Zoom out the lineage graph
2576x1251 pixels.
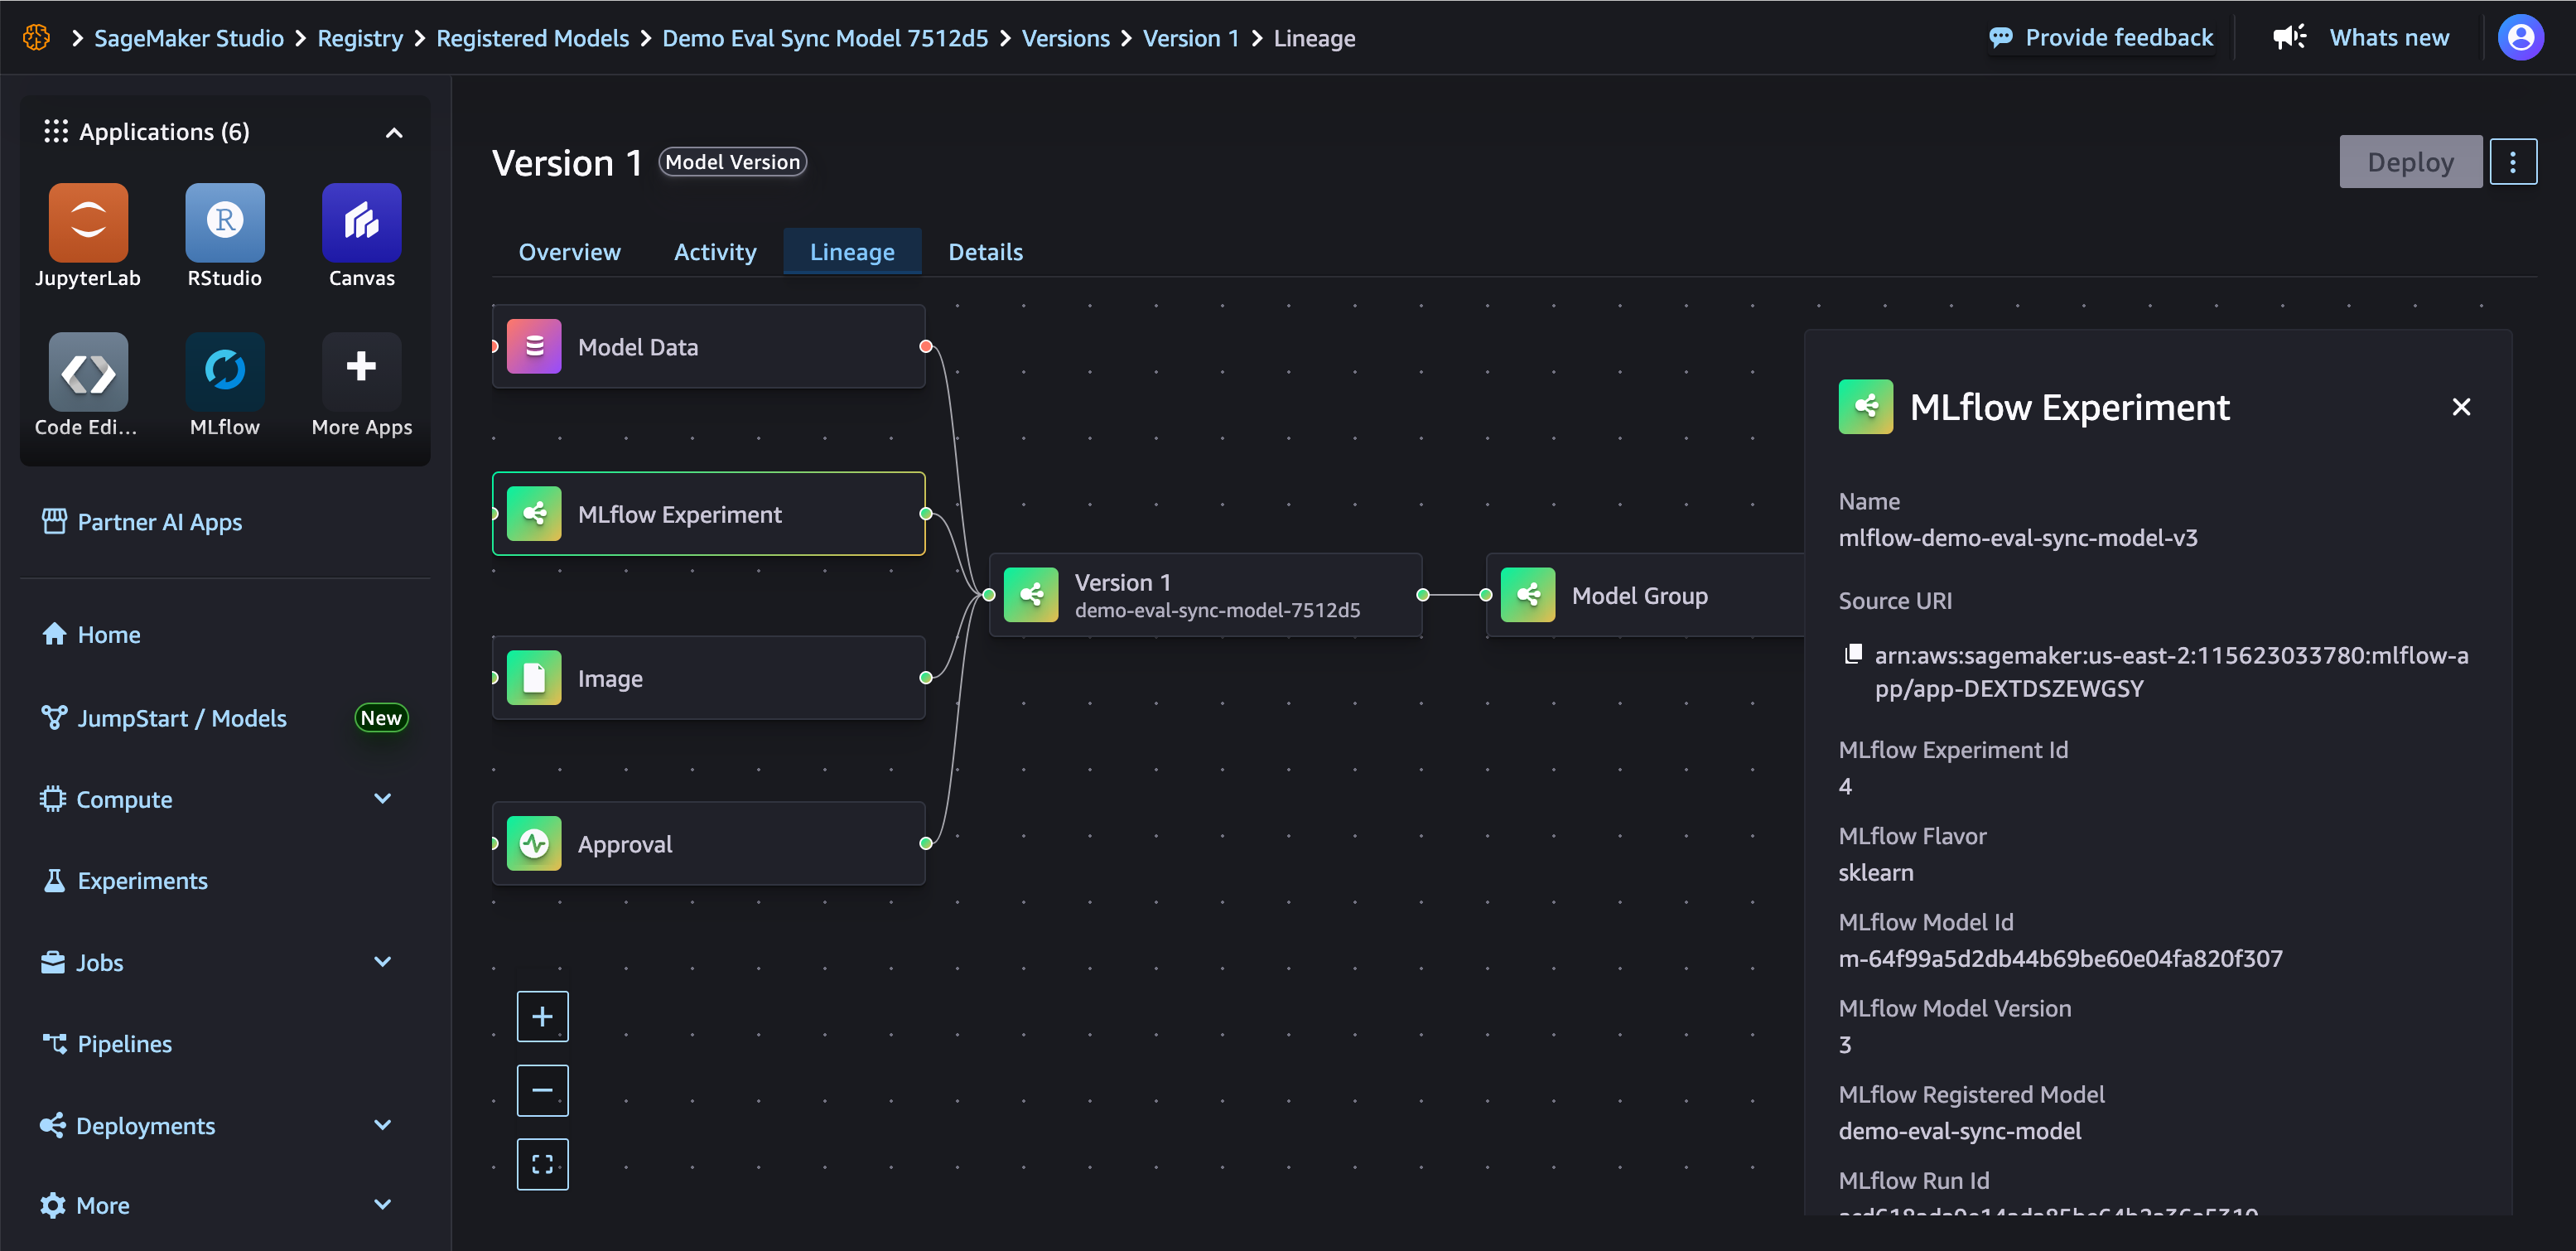pyautogui.click(x=542, y=1090)
